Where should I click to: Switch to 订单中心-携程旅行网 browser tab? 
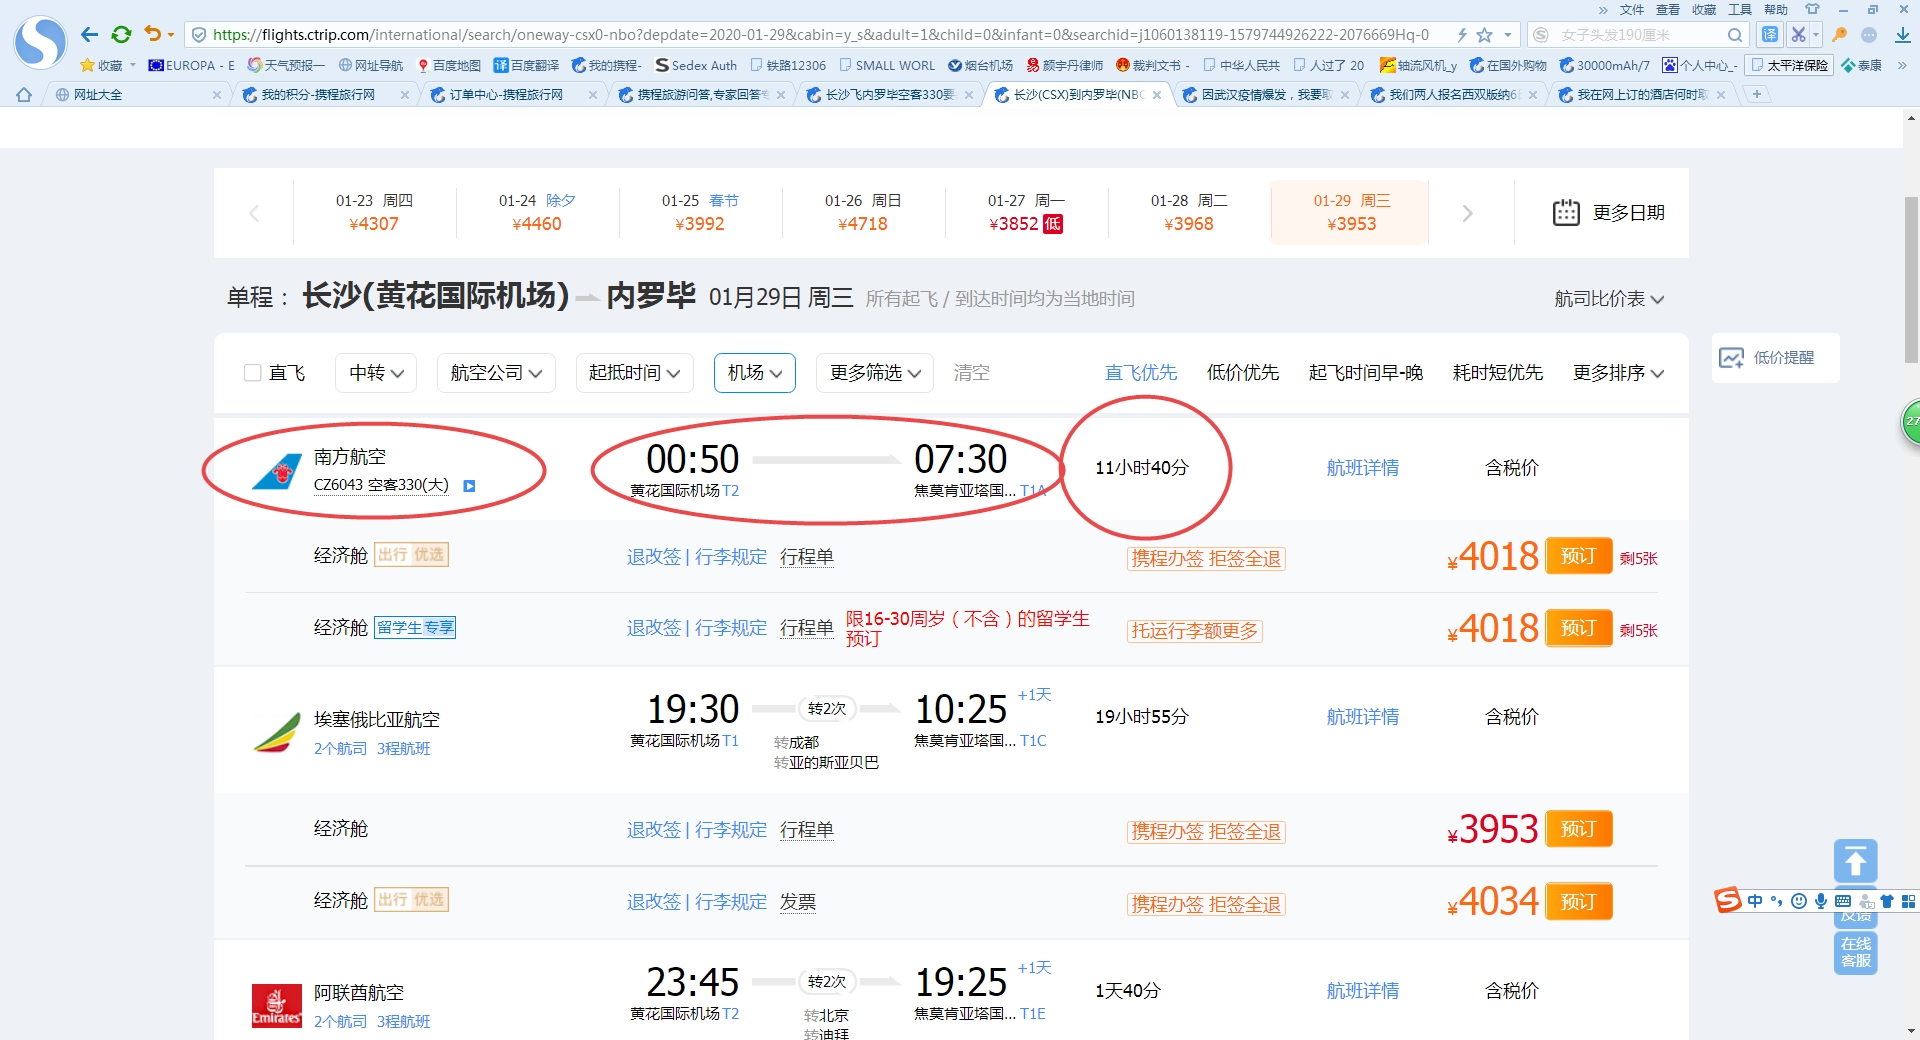coord(505,95)
